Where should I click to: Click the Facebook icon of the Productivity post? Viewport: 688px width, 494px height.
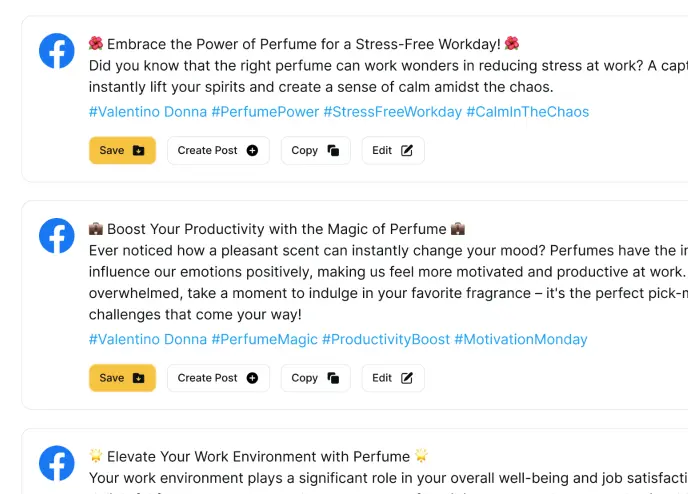57,236
